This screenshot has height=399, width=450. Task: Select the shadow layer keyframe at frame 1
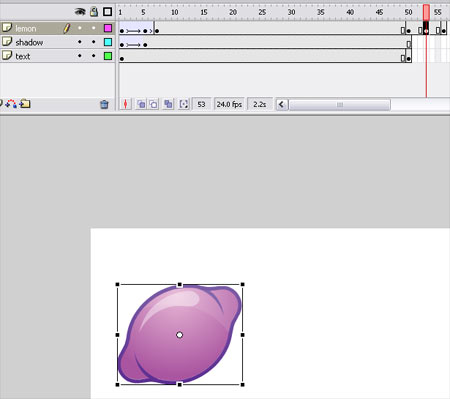pyautogui.click(x=122, y=45)
